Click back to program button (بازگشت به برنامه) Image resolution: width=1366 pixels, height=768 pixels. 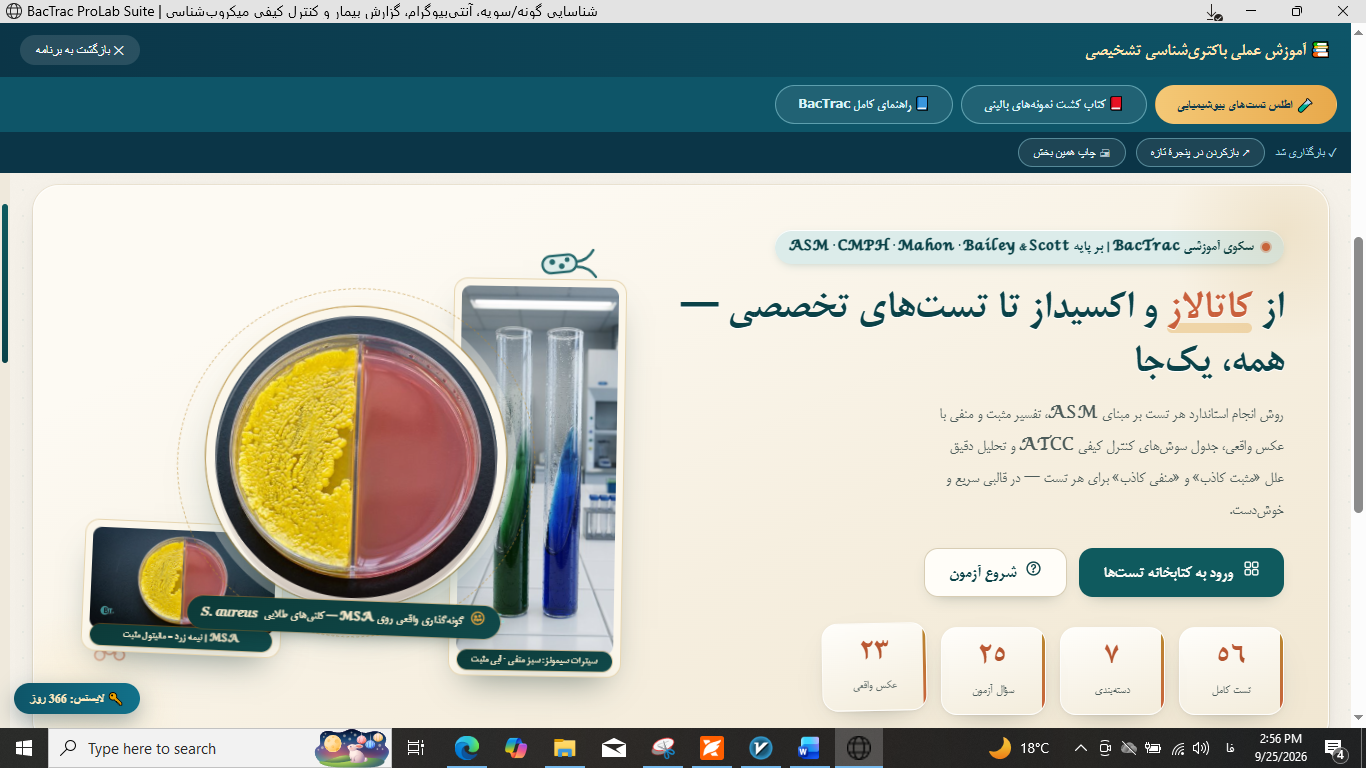pyautogui.click(x=80, y=50)
